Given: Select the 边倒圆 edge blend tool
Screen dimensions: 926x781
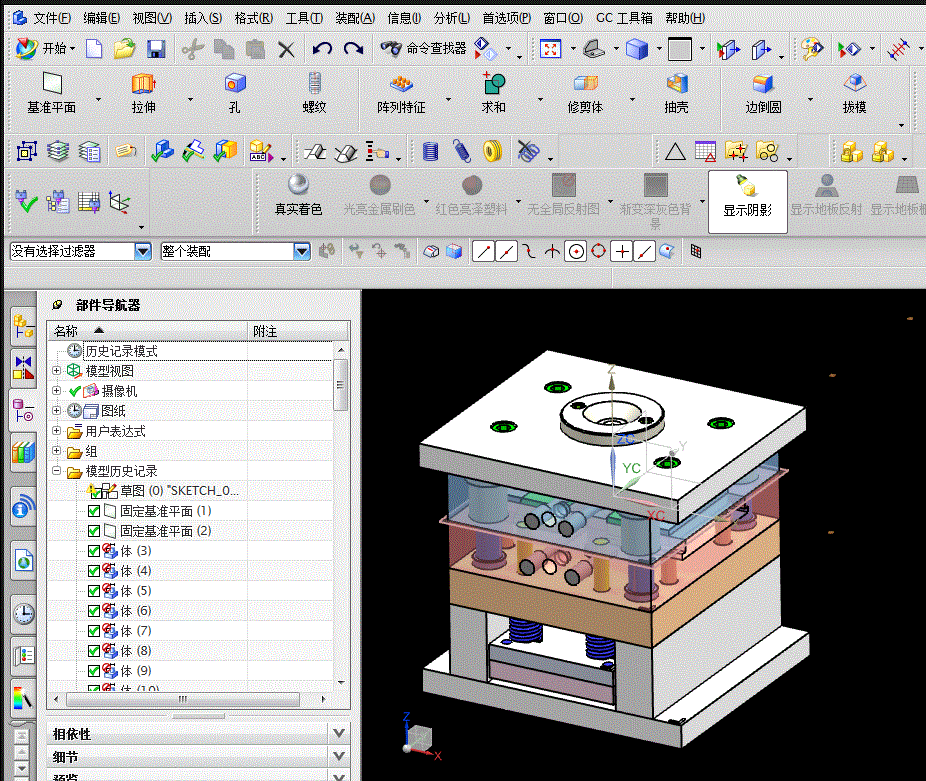Looking at the screenshot, I should [763, 93].
